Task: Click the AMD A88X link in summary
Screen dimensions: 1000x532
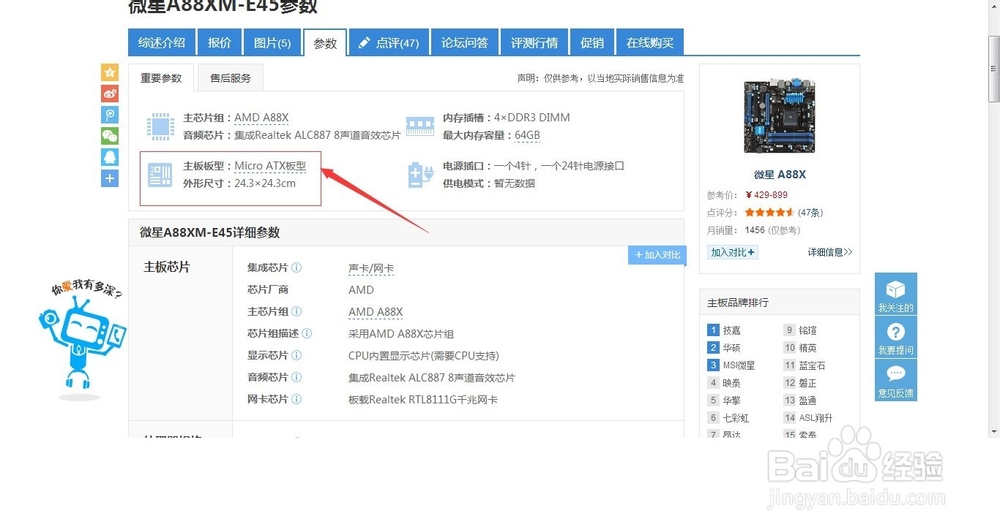Action: [x=261, y=118]
